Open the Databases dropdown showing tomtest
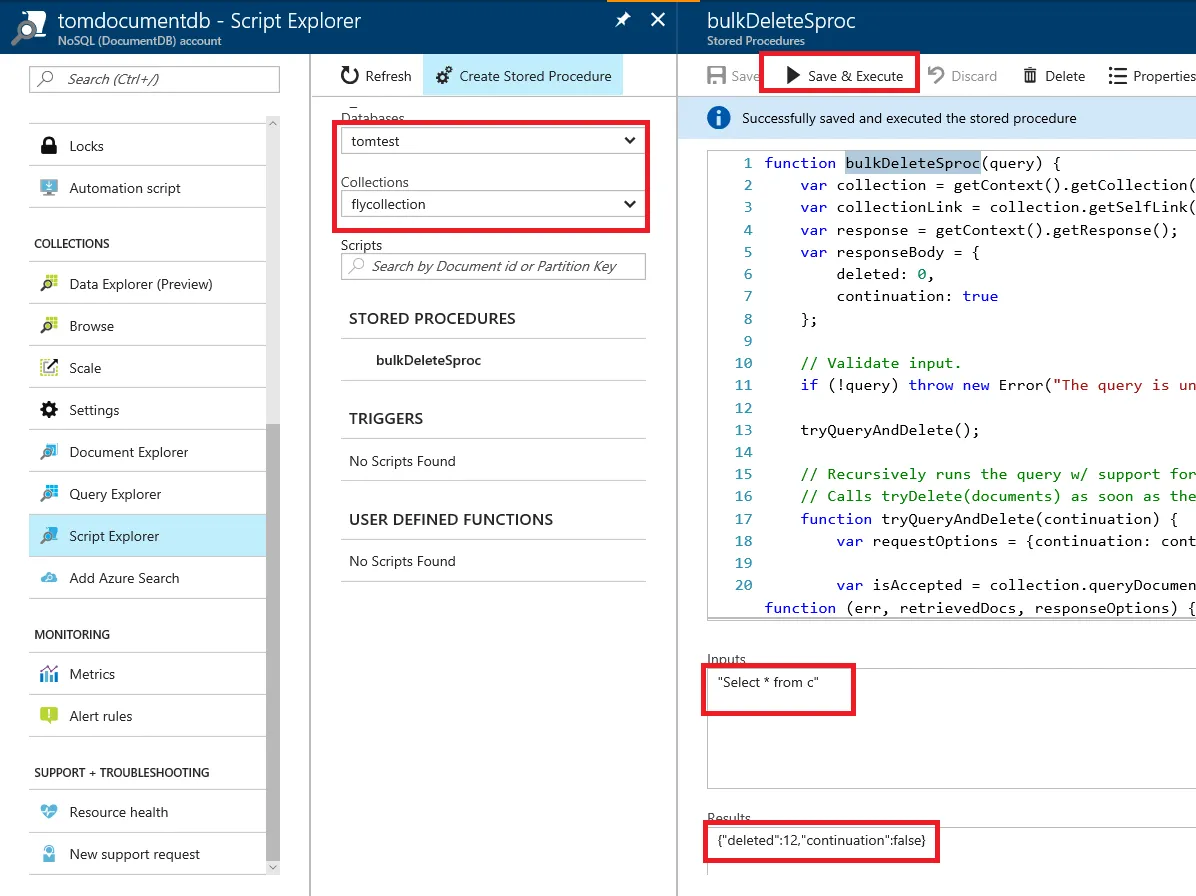 pyautogui.click(x=494, y=141)
